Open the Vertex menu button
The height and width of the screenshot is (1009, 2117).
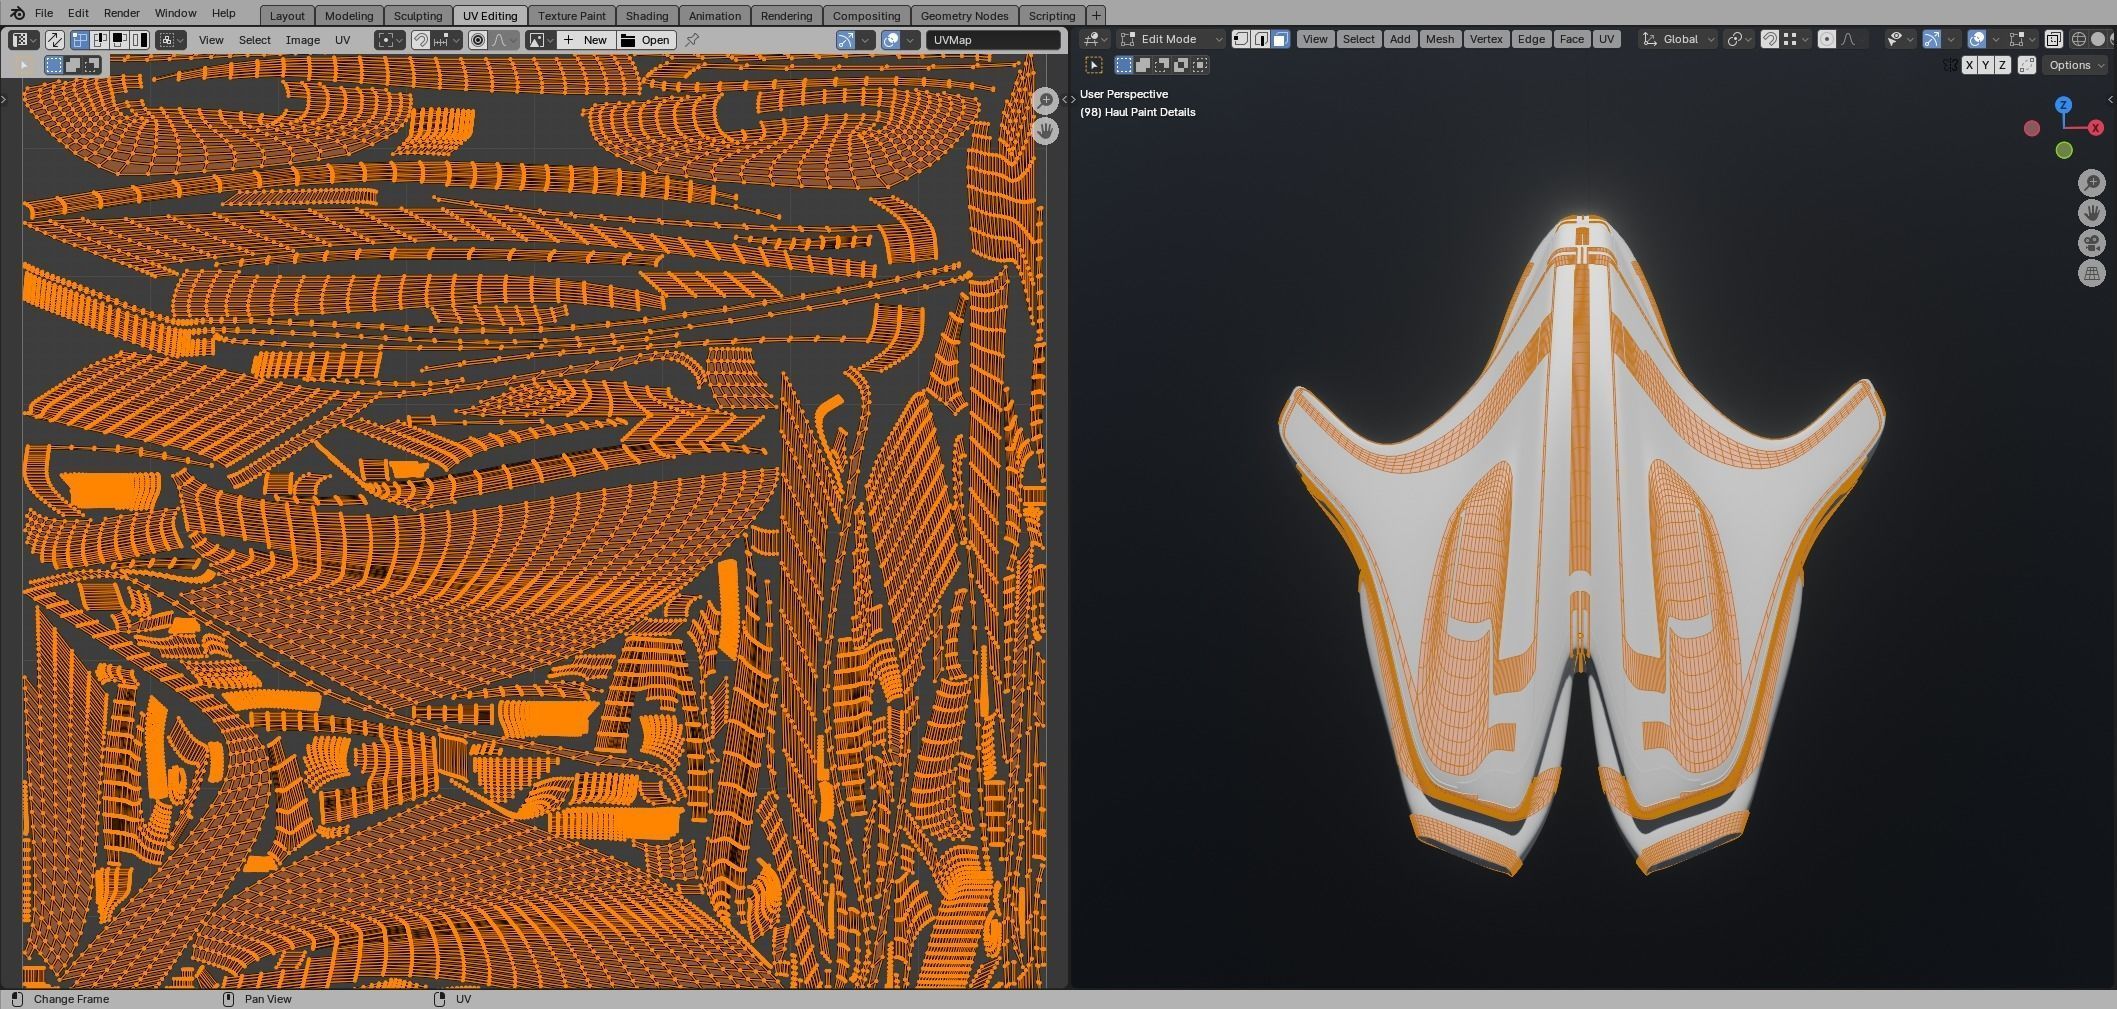pos(1486,39)
